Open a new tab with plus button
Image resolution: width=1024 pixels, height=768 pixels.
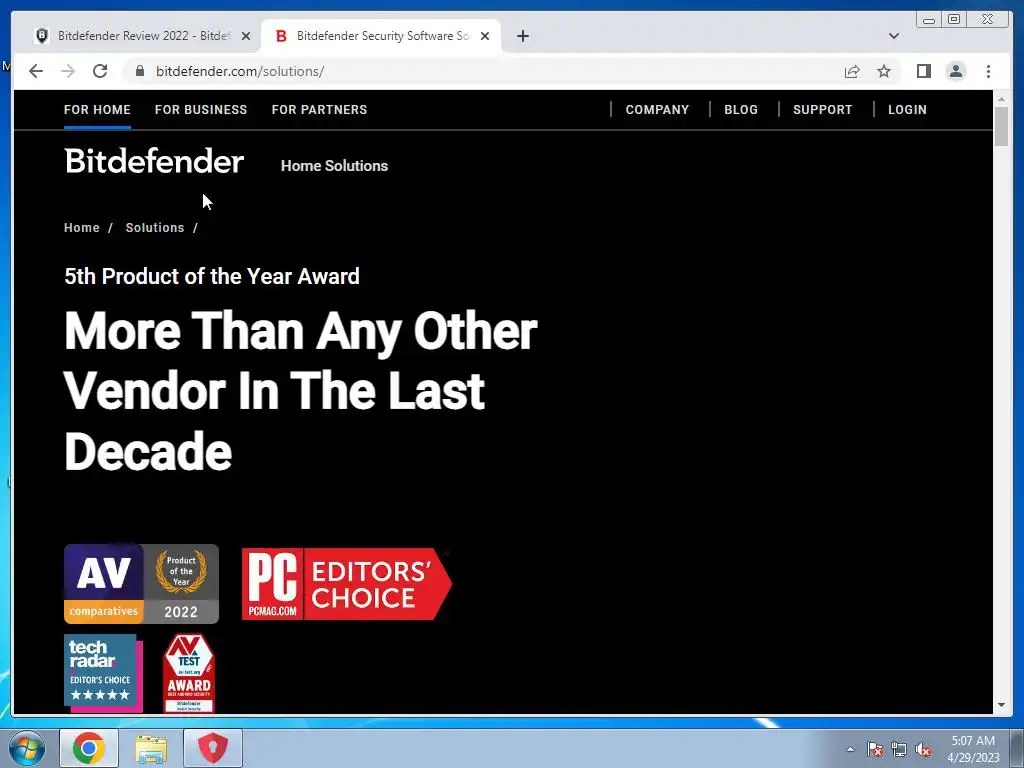[x=522, y=36]
